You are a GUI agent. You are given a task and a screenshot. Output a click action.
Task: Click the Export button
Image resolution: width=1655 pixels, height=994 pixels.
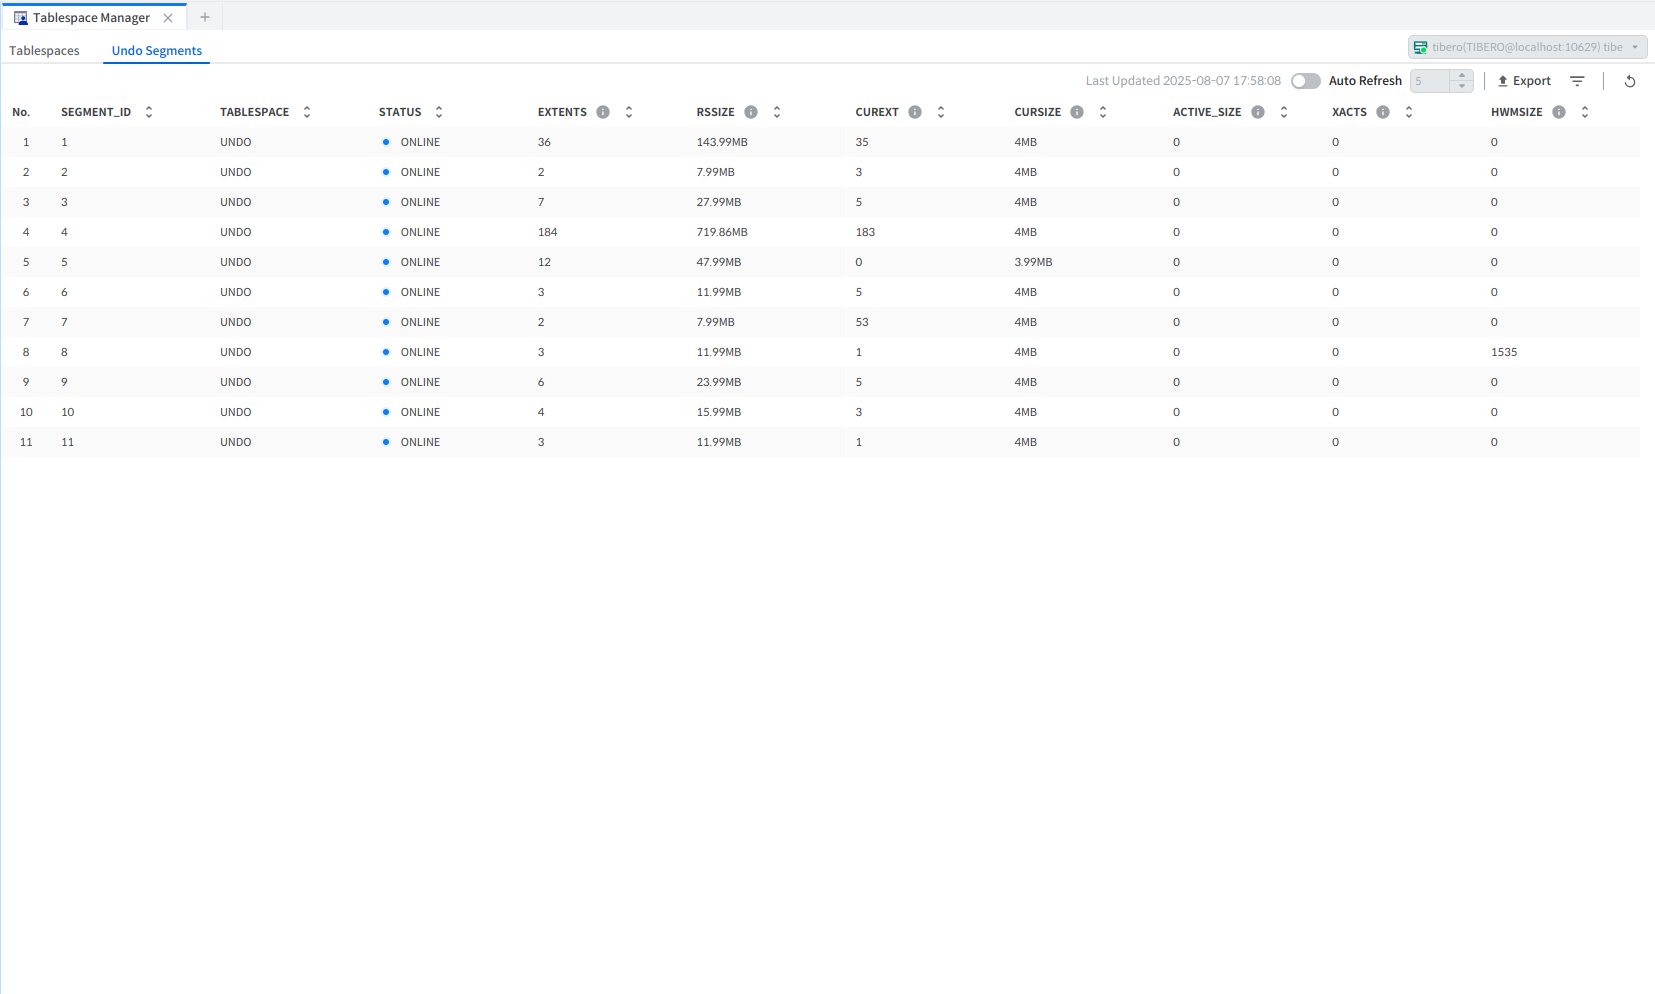pos(1524,81)
